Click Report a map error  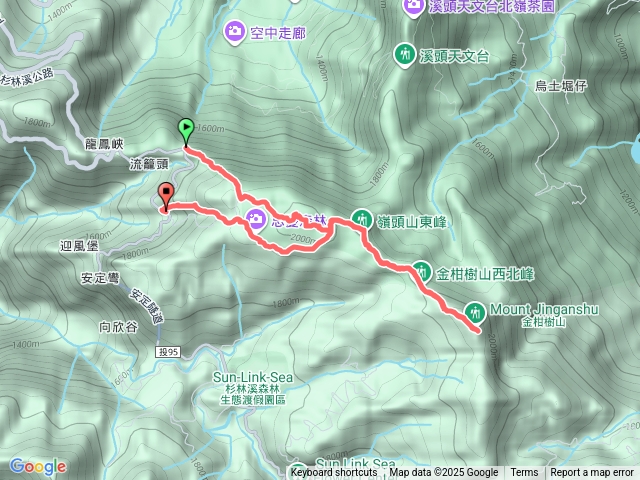592,473
